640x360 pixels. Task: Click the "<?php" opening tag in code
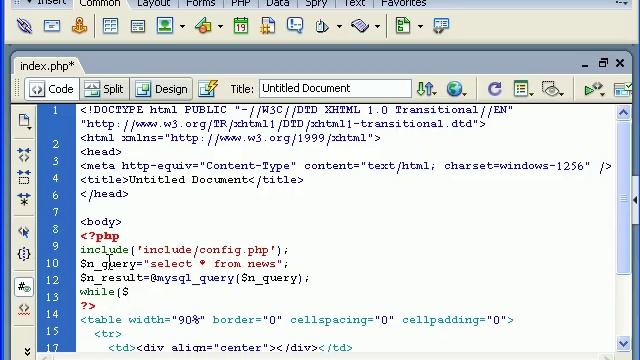coord(100,236)
